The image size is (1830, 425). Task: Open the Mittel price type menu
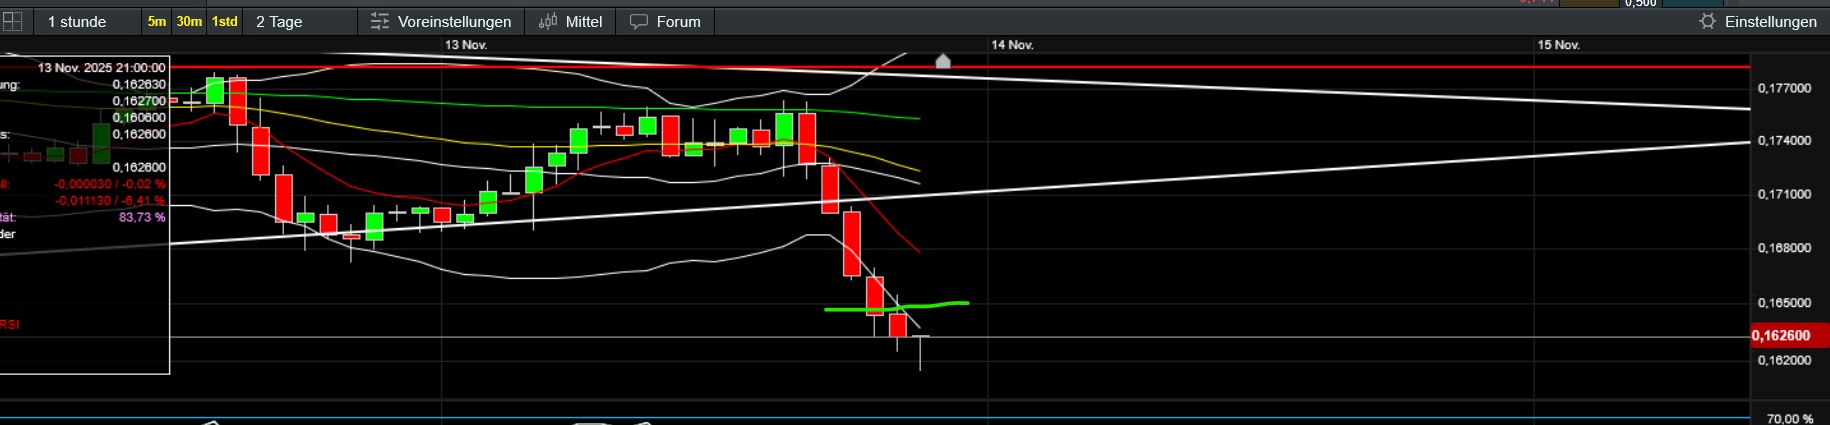[571, 21]
